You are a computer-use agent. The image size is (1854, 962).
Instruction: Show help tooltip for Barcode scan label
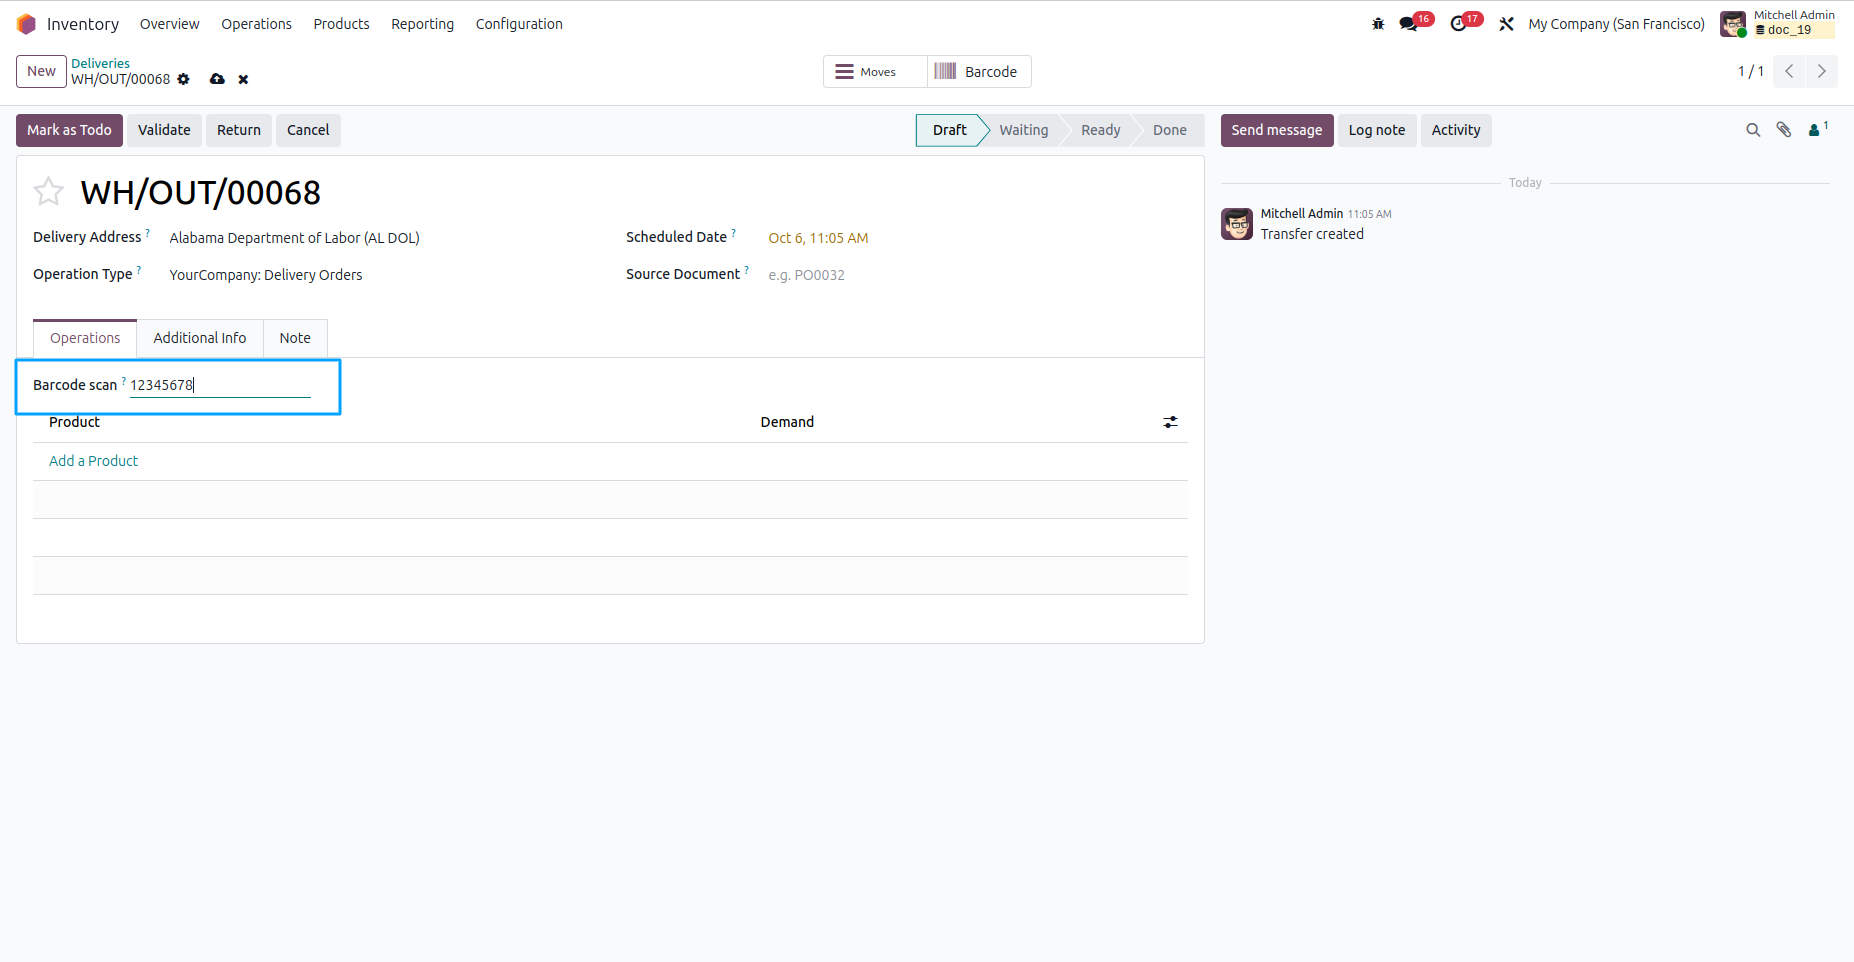[x=124, y=380]
